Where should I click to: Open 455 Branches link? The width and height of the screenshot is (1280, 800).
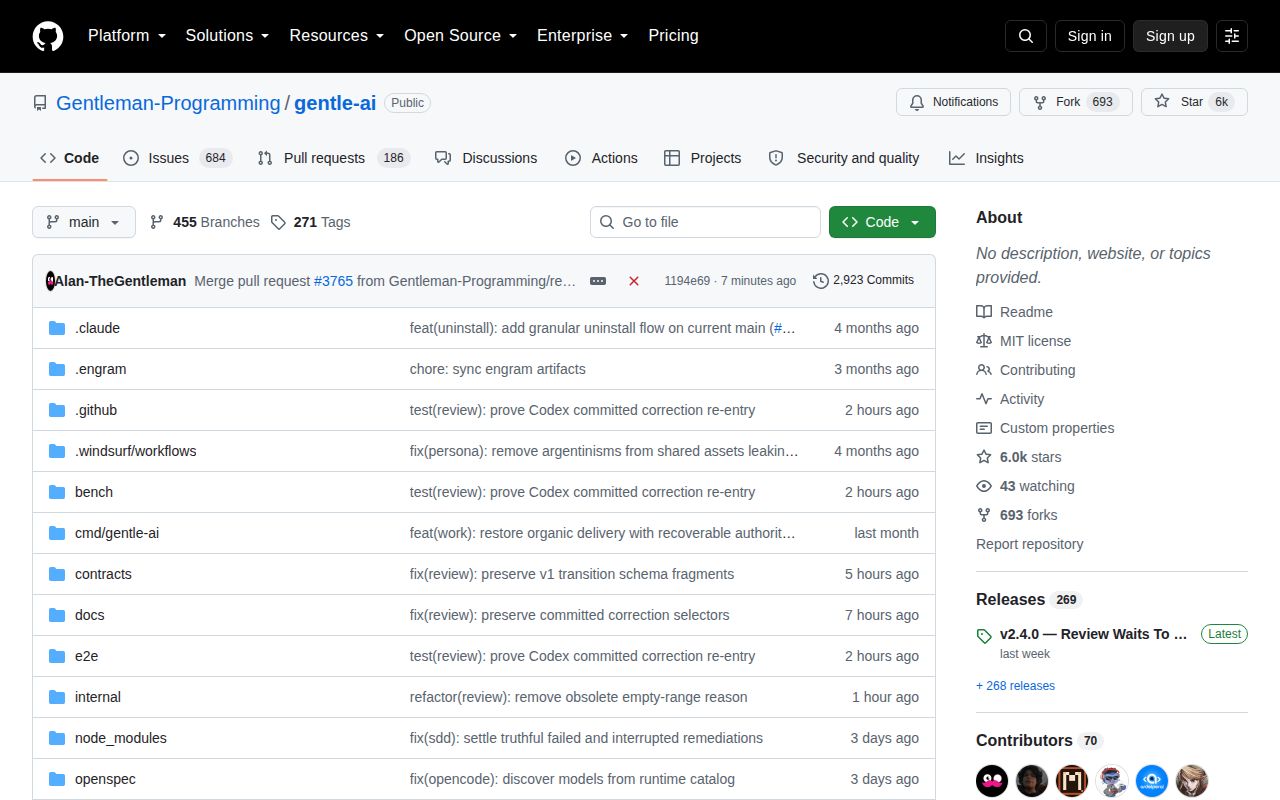point(205,222)
